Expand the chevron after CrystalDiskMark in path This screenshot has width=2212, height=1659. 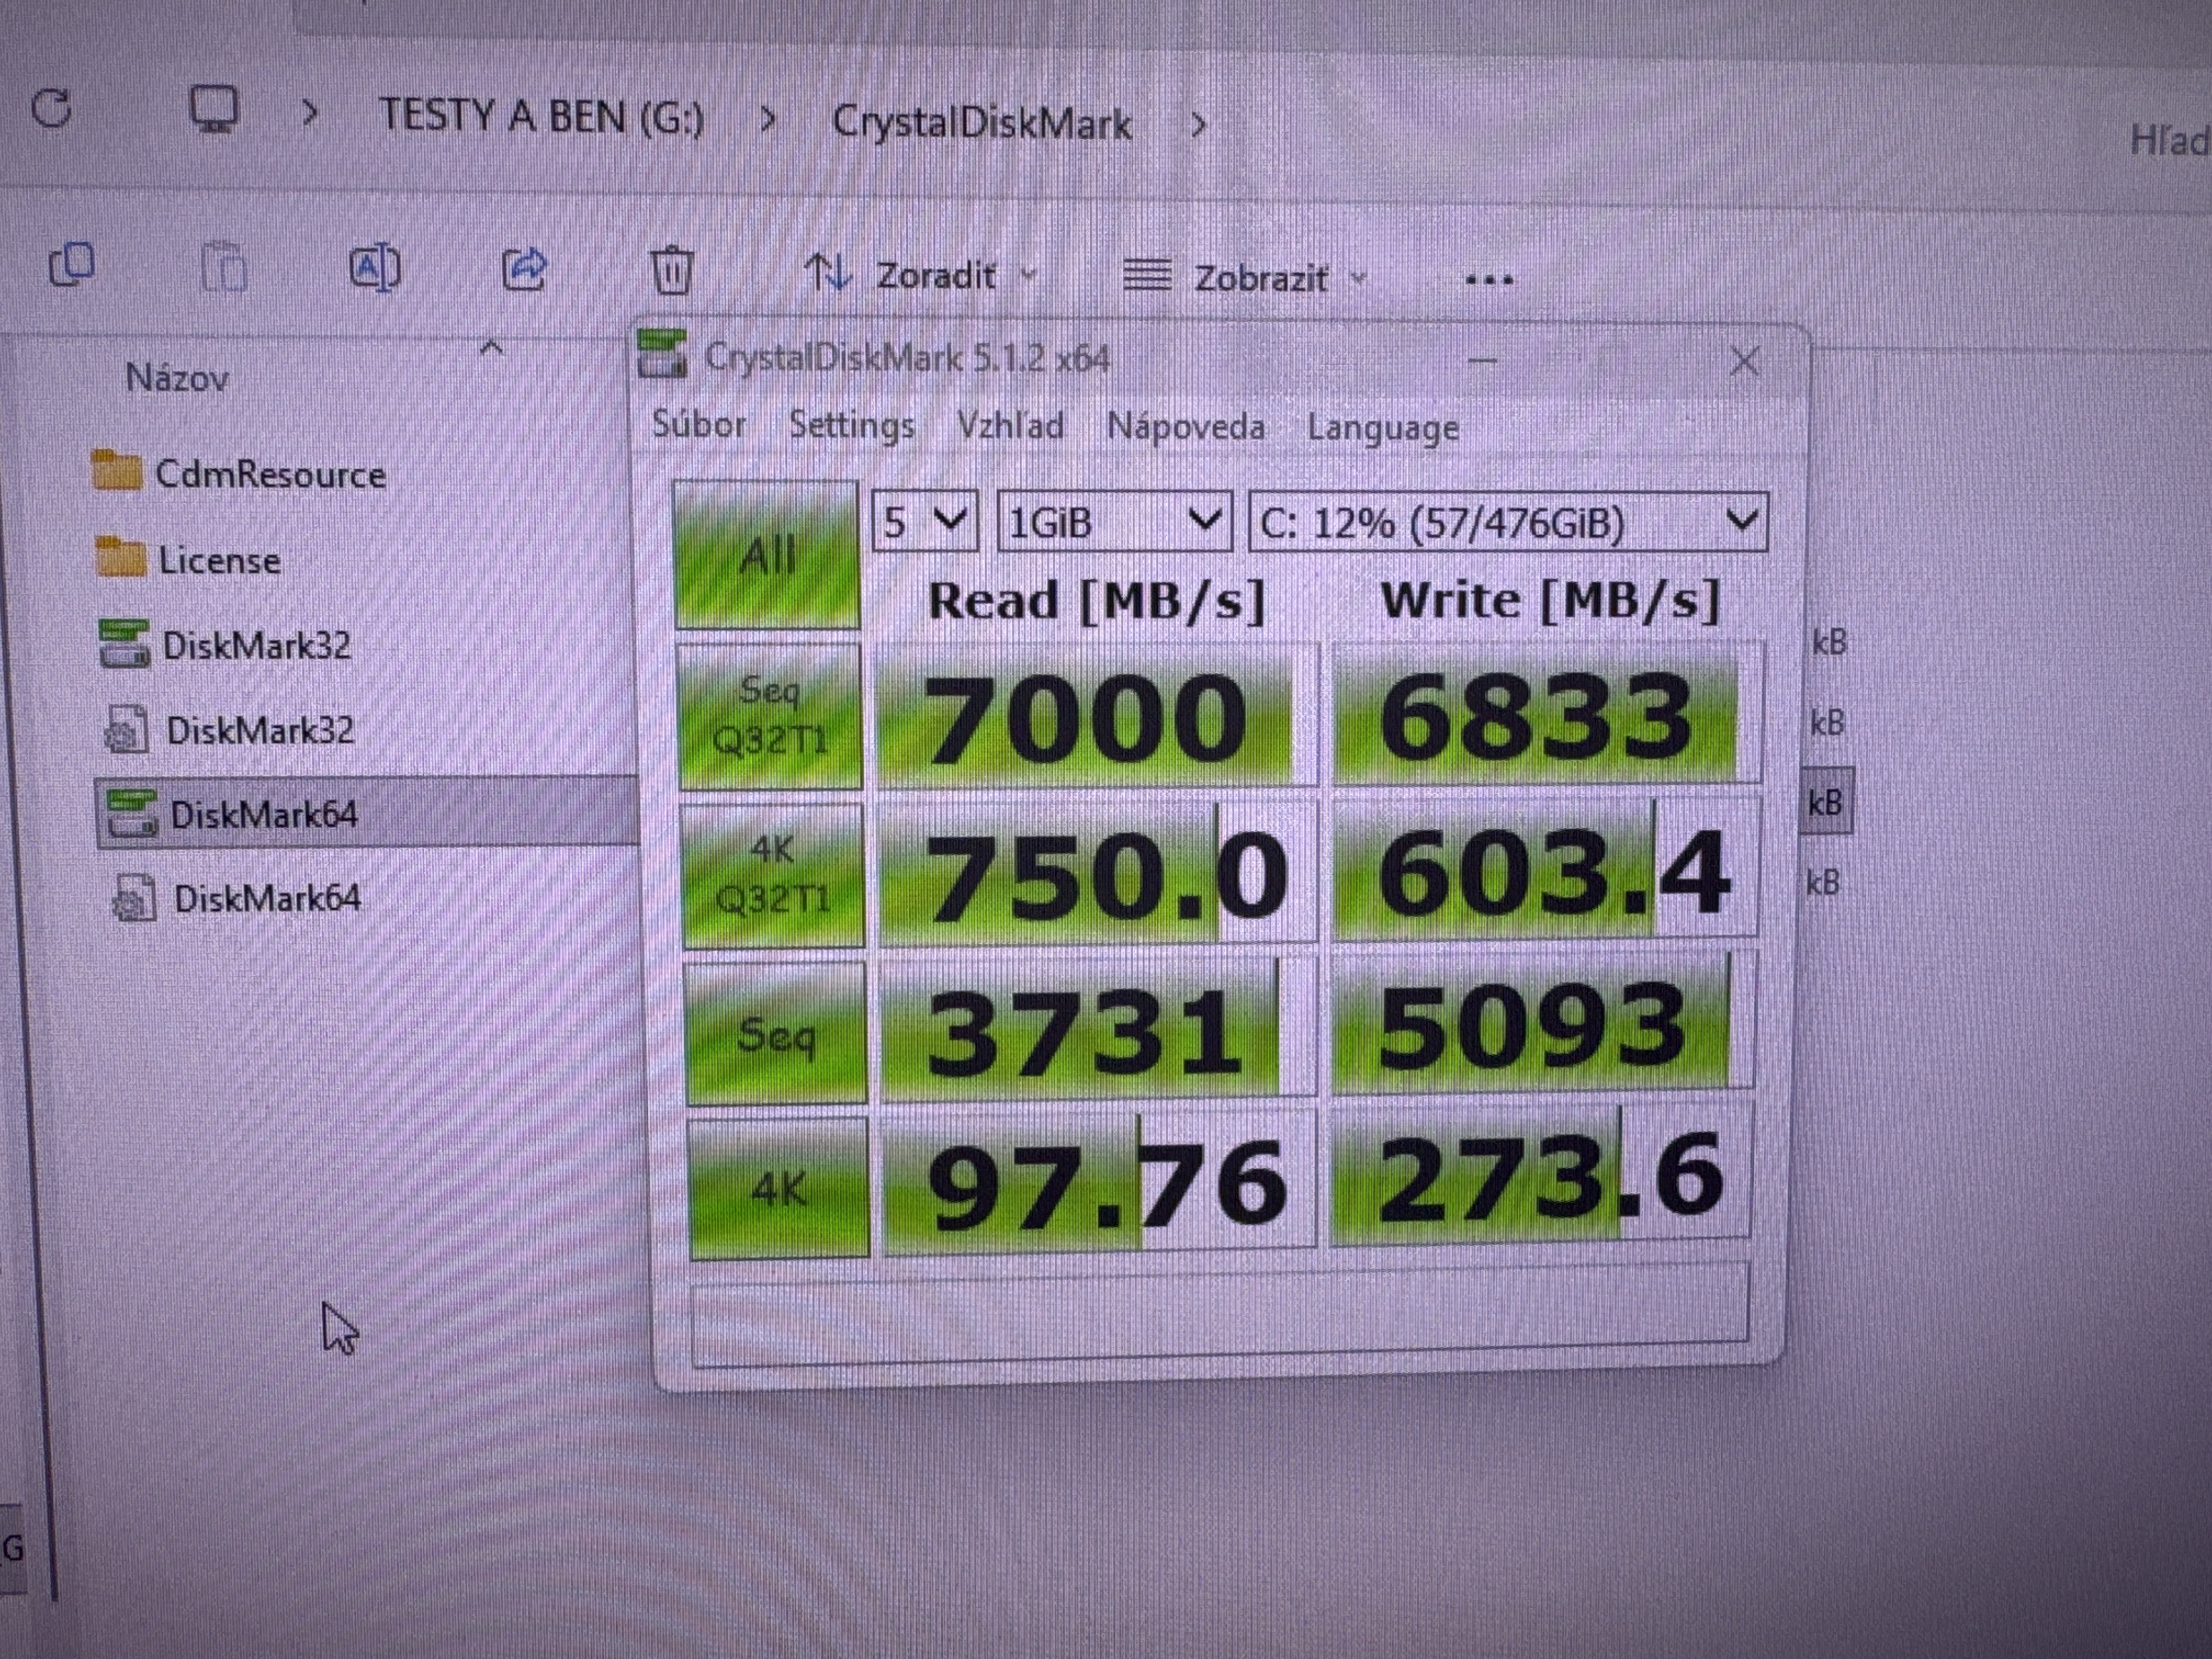(1198, 125)
